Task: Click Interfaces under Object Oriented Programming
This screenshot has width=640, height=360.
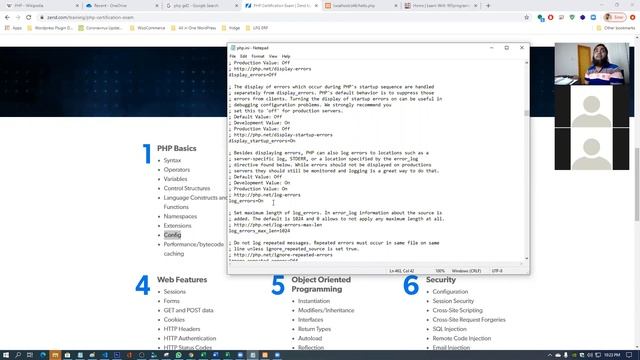Action: click(310, 320)
